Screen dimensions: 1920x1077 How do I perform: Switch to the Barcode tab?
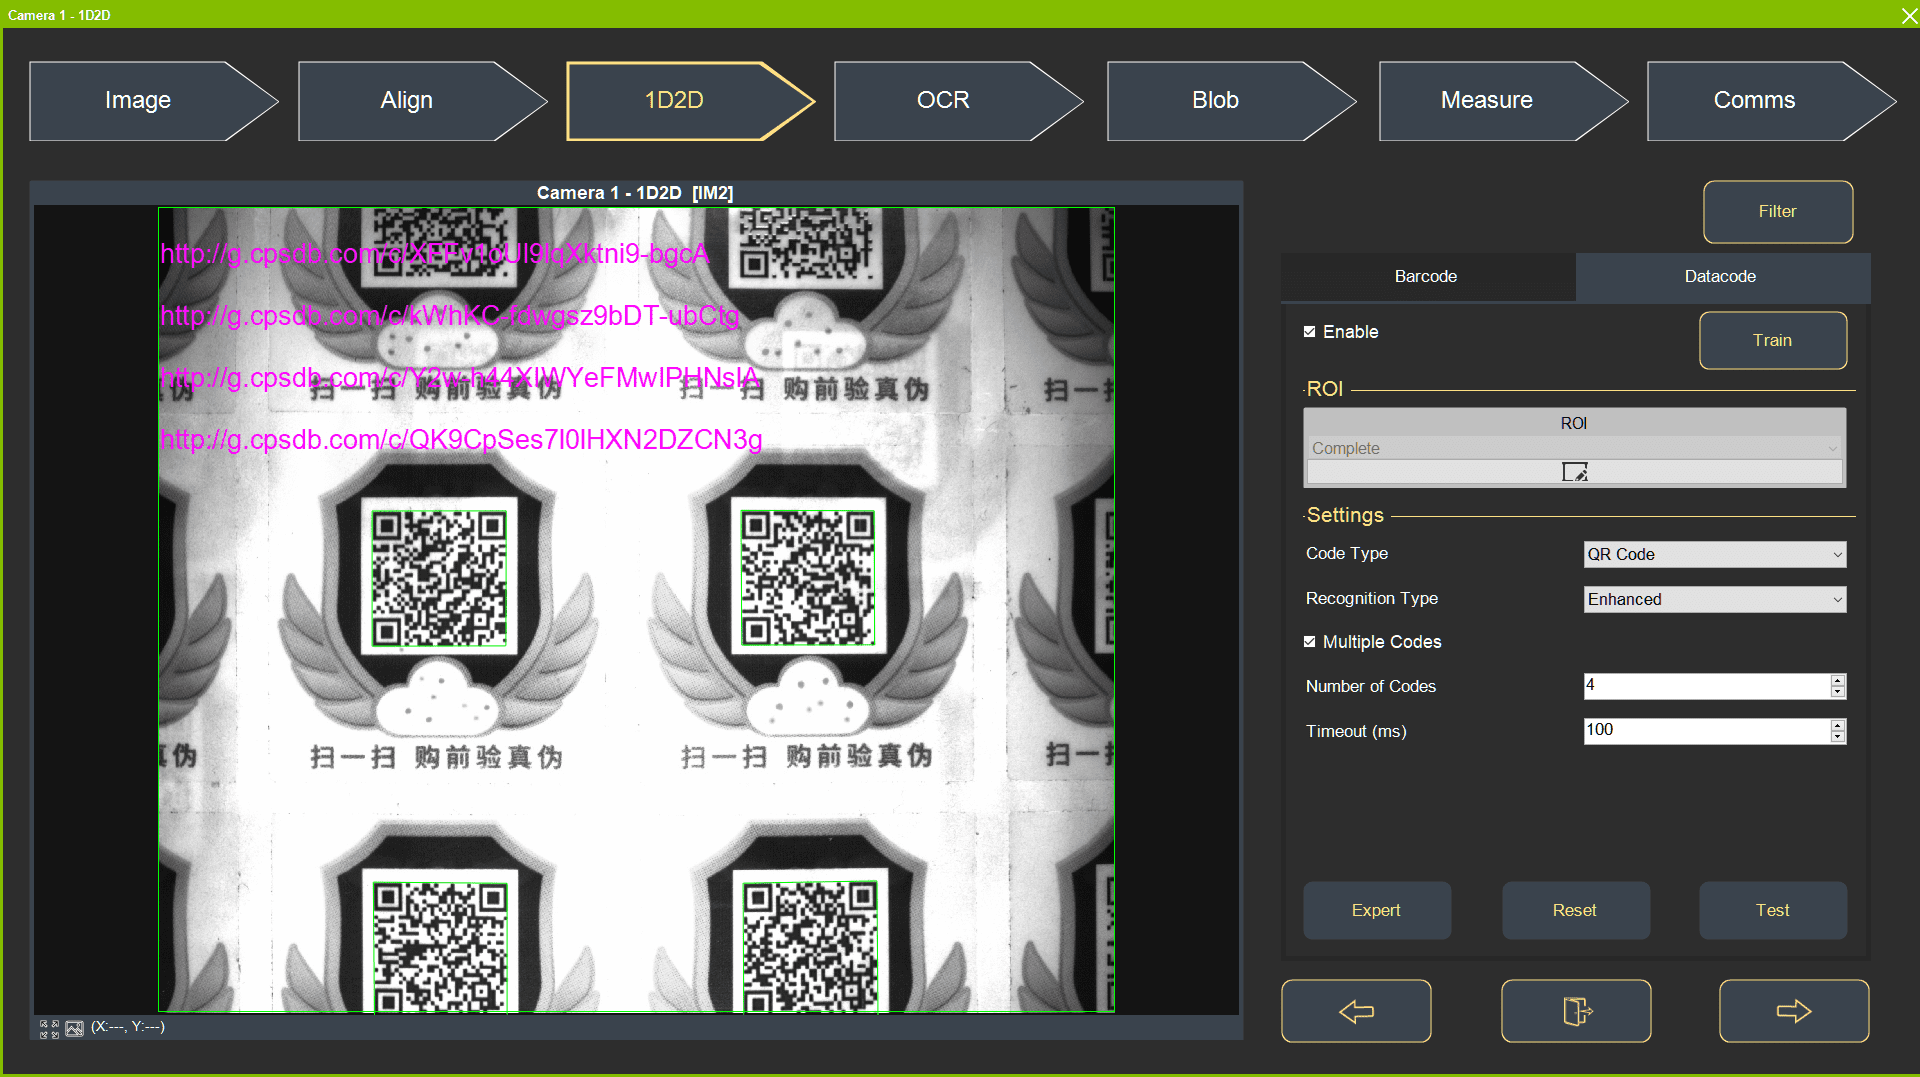(1427, 277)
